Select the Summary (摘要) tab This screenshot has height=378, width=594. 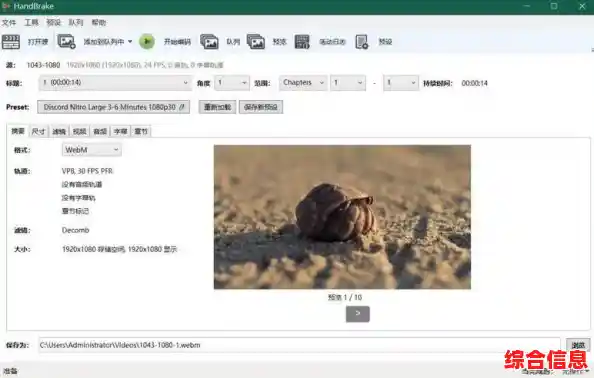[18, 131]
